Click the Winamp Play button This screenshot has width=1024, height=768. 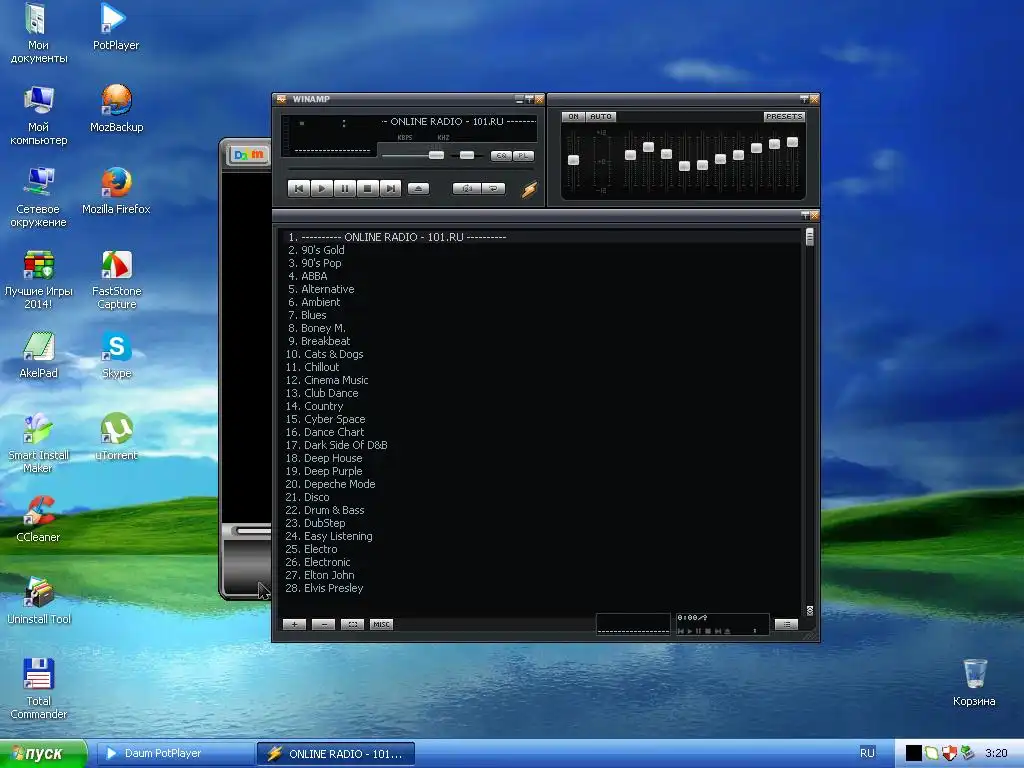(x=321, y=189)
